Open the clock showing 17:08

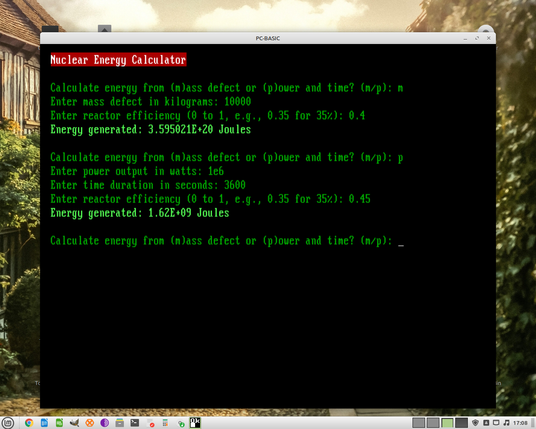(520, 423)
